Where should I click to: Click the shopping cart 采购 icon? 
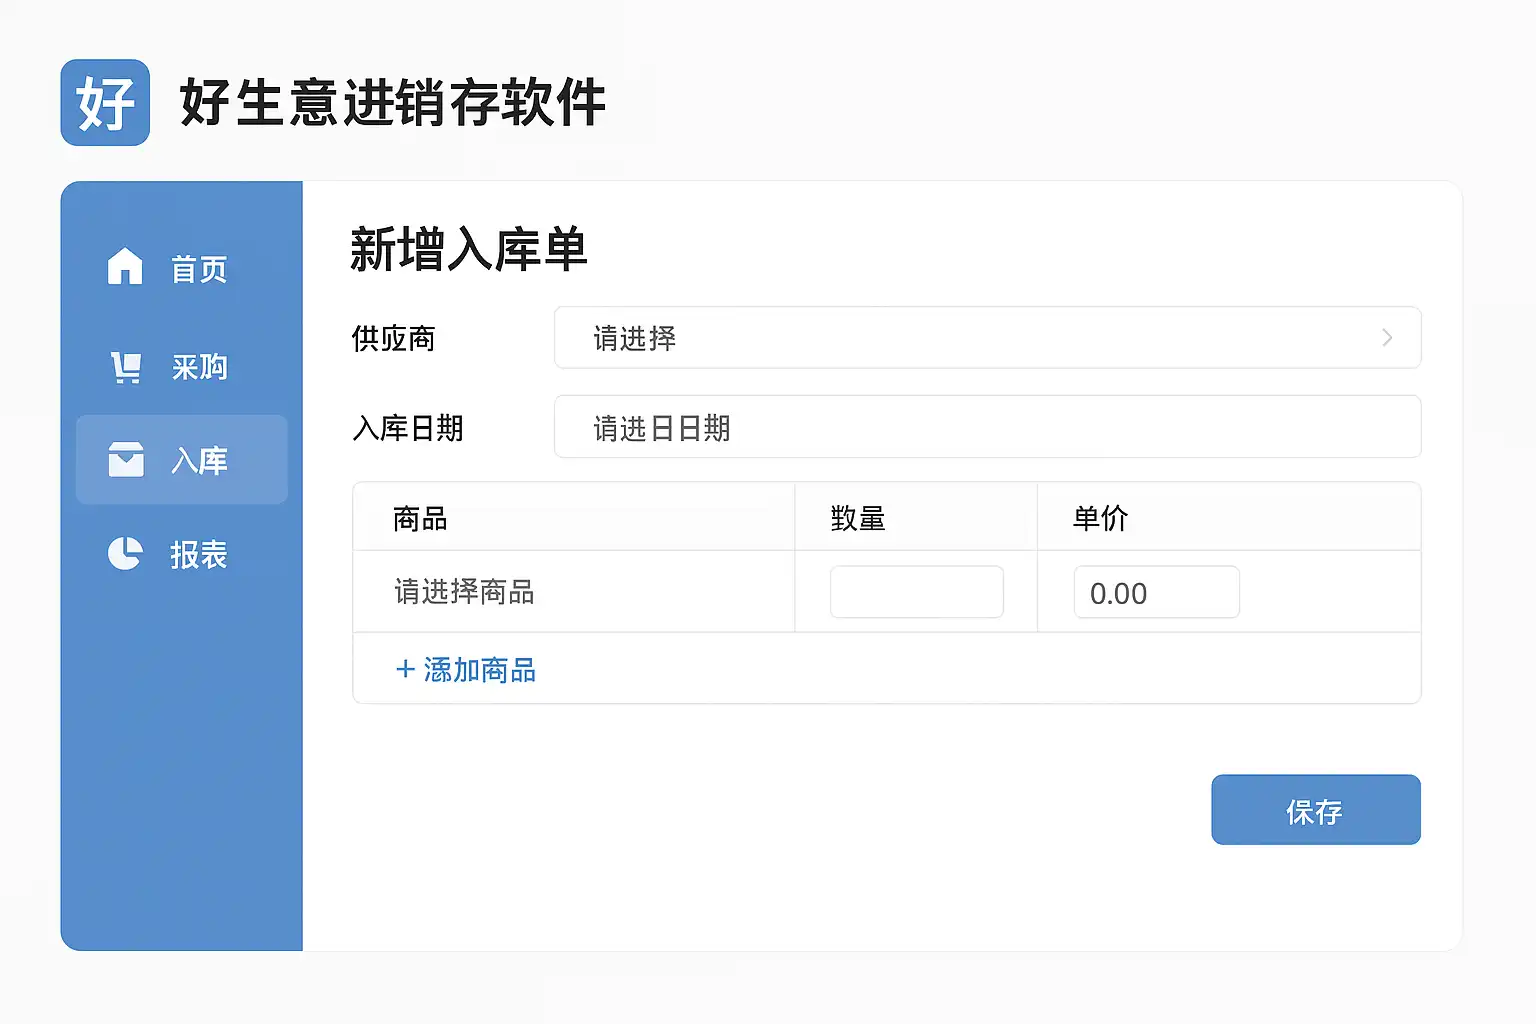tap(126, 367)
